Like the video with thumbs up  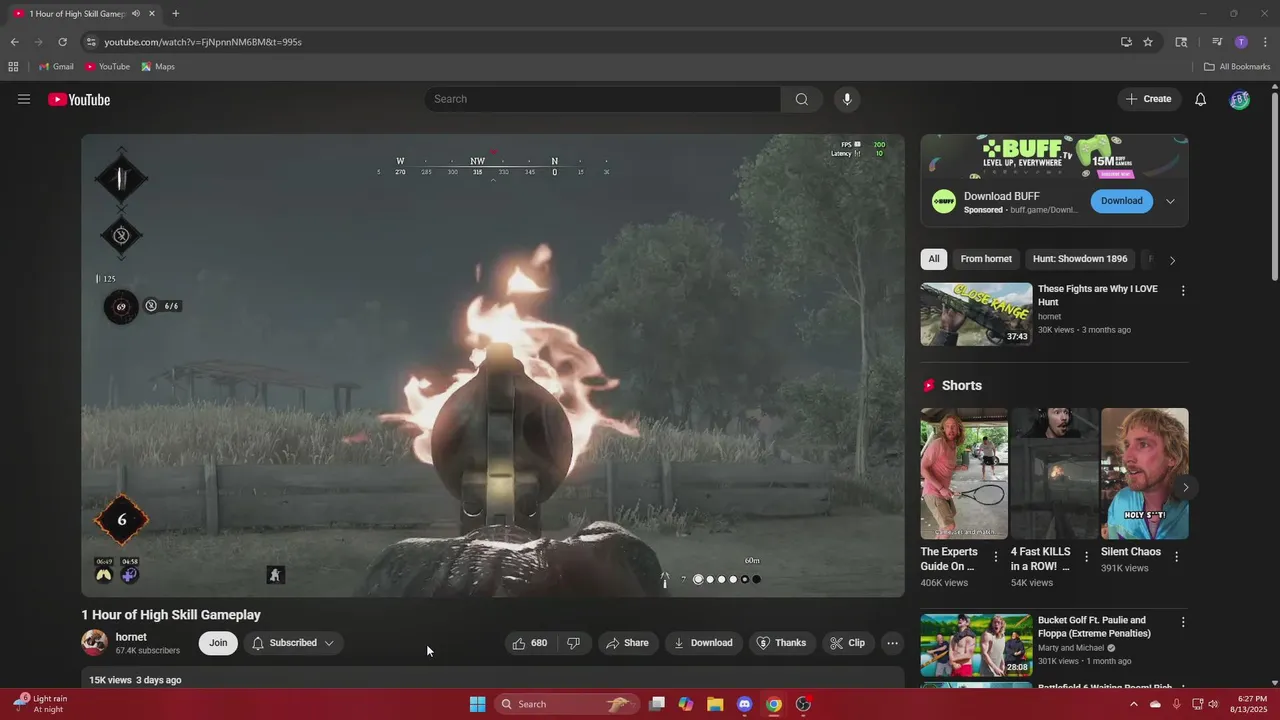coord(530,643)
